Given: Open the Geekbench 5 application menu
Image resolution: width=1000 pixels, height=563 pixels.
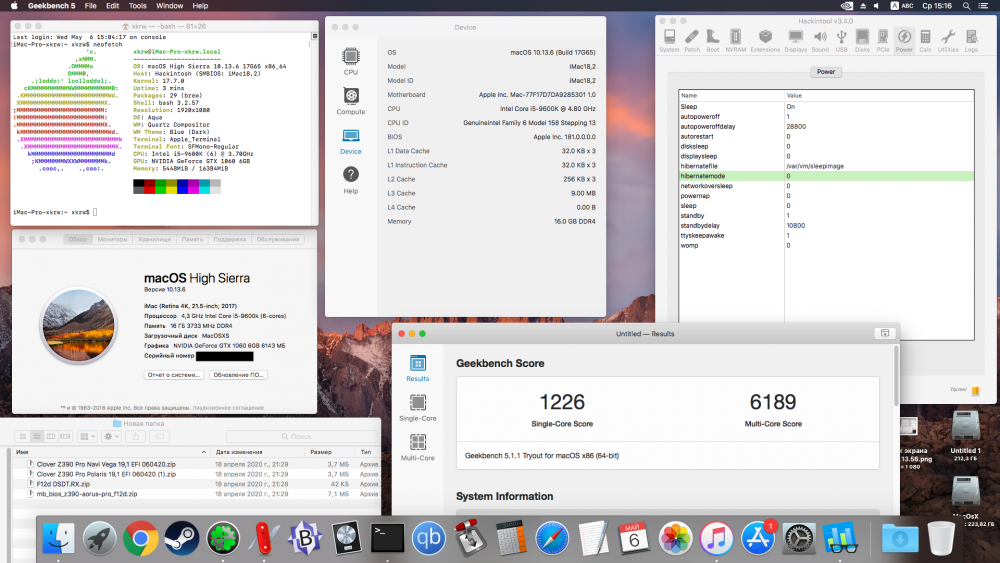Looking at the screenshot, I should pyautogui.click(x=52, y=6).
